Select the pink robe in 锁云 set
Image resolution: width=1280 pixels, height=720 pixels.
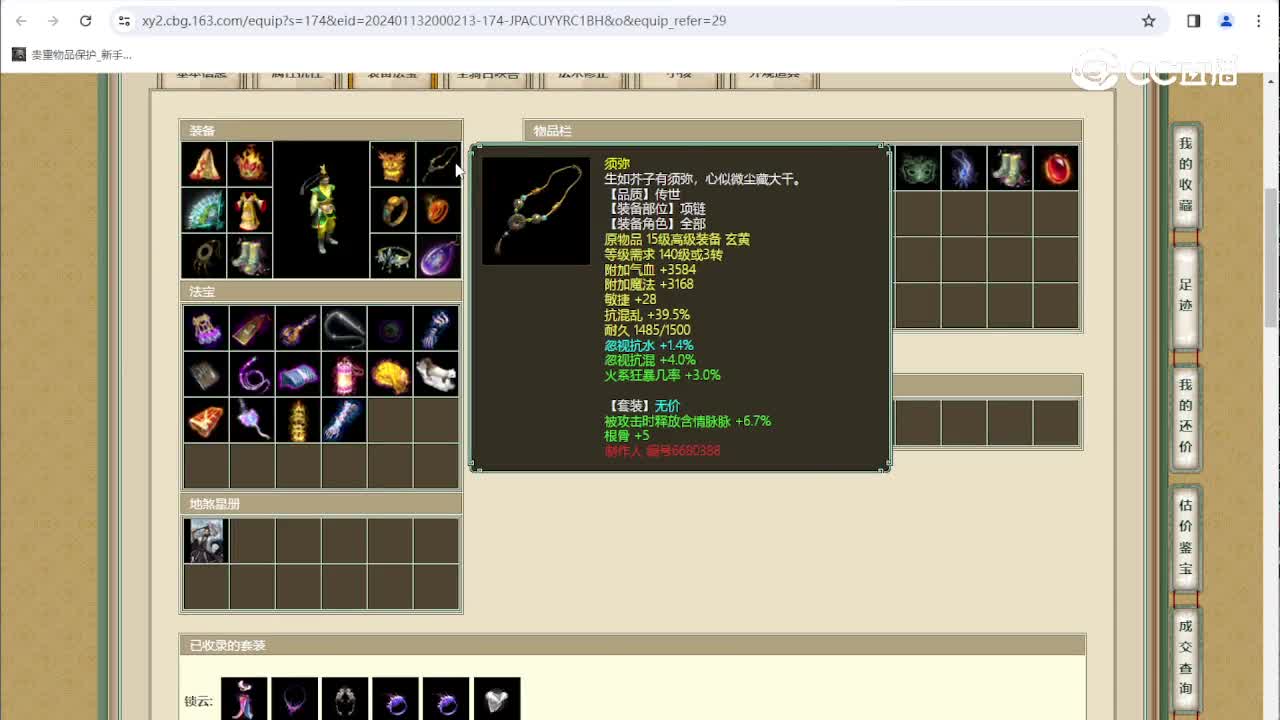pyautogui.click(x=244, y=699)
